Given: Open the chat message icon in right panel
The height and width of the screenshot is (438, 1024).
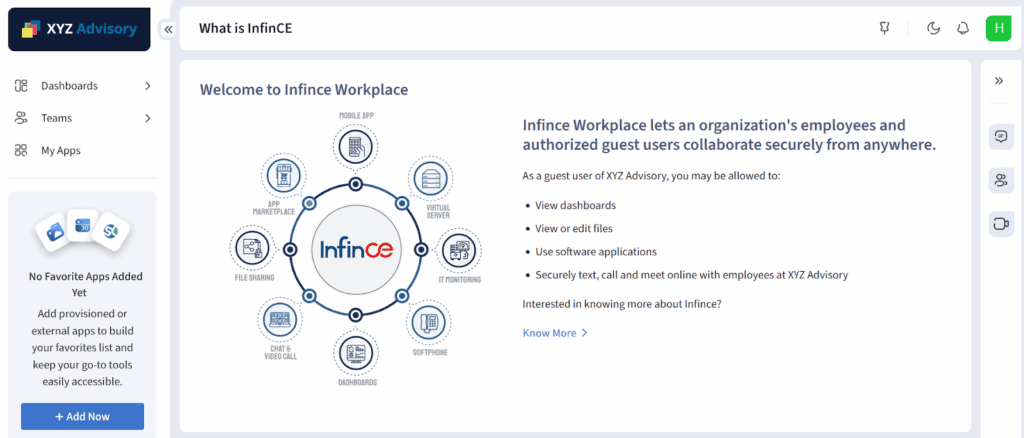Looking at the screenshot, I should coord(1000,137).
